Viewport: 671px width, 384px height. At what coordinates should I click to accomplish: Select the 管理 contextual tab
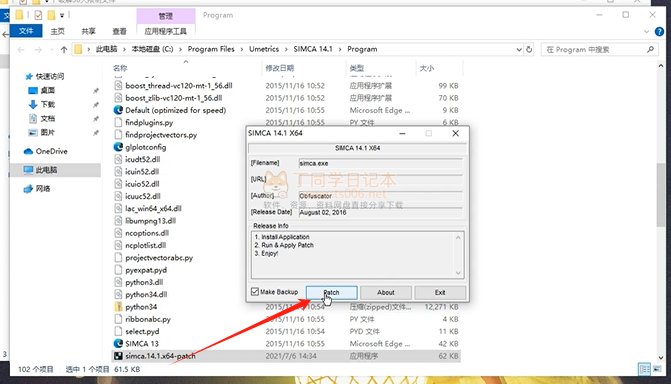tap(166, 16)
